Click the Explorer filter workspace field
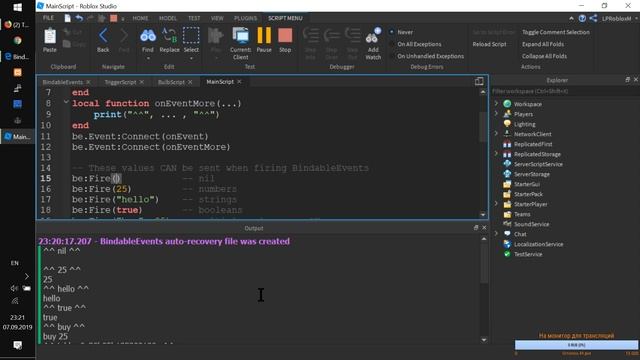This screenshot has height=360, width=640. [x=564, y=91]
